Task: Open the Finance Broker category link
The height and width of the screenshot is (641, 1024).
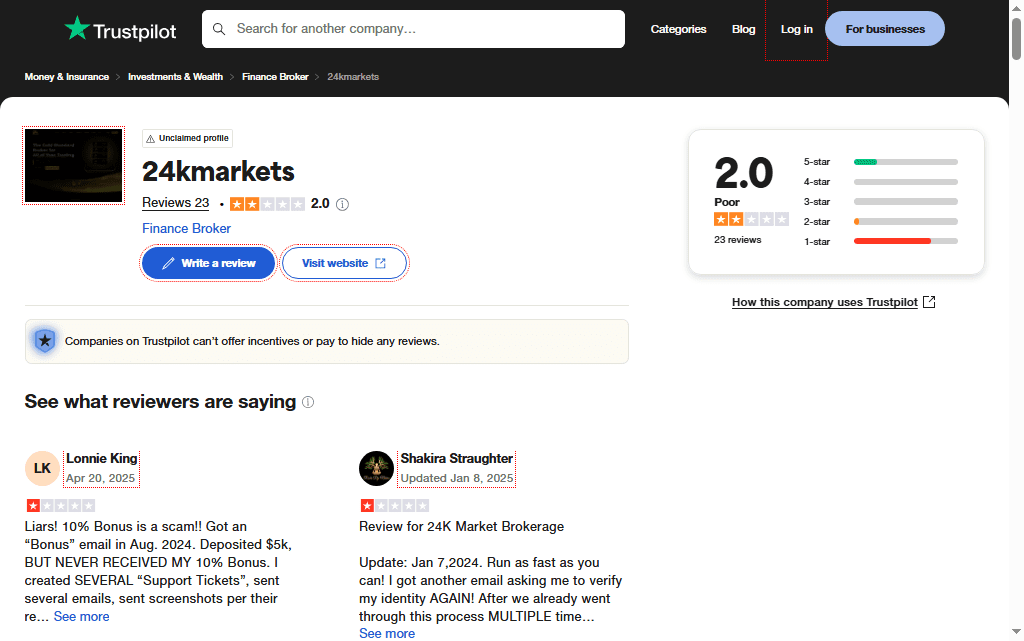Action: click(187, 228)
